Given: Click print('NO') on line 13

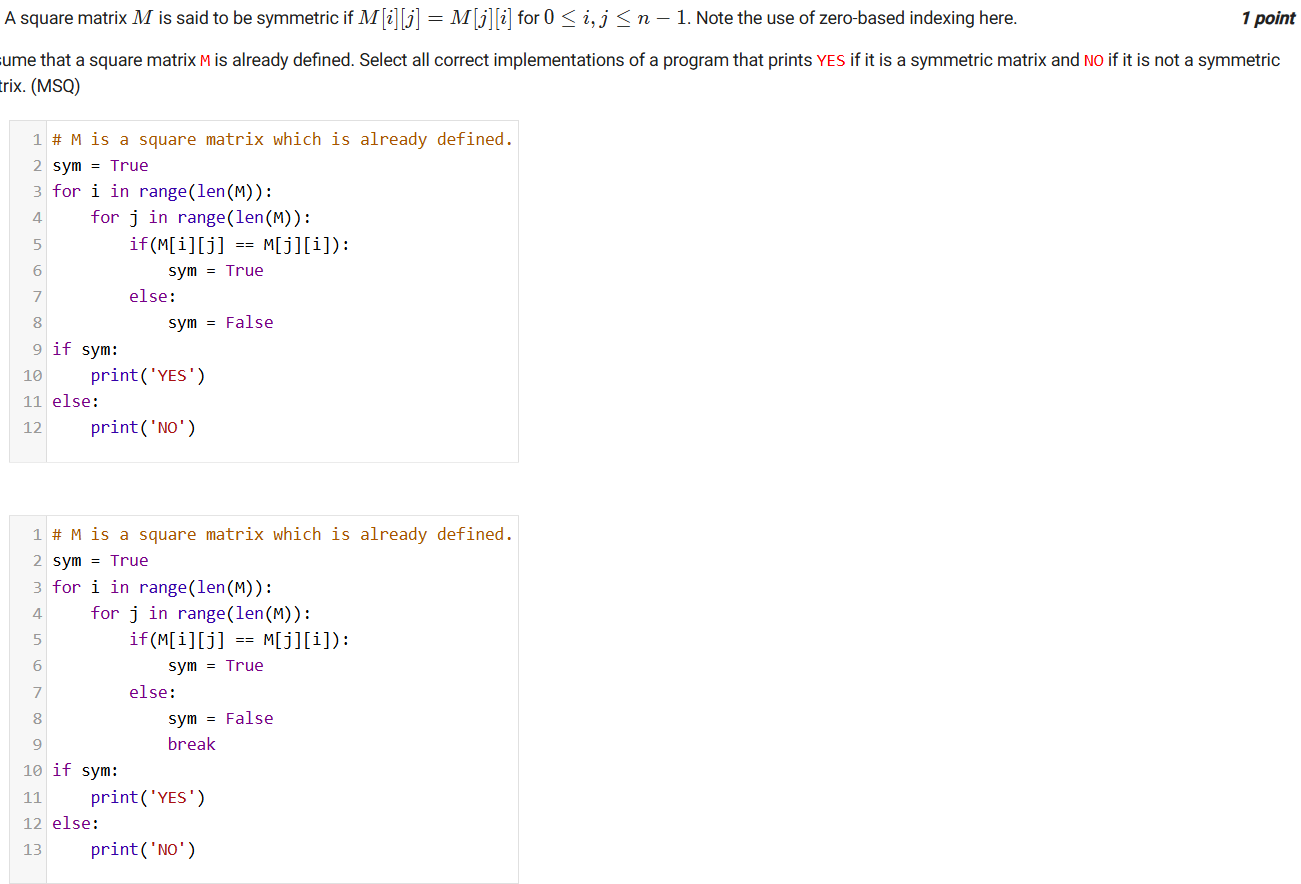Looking at the screenshot, I should [143, 849].
